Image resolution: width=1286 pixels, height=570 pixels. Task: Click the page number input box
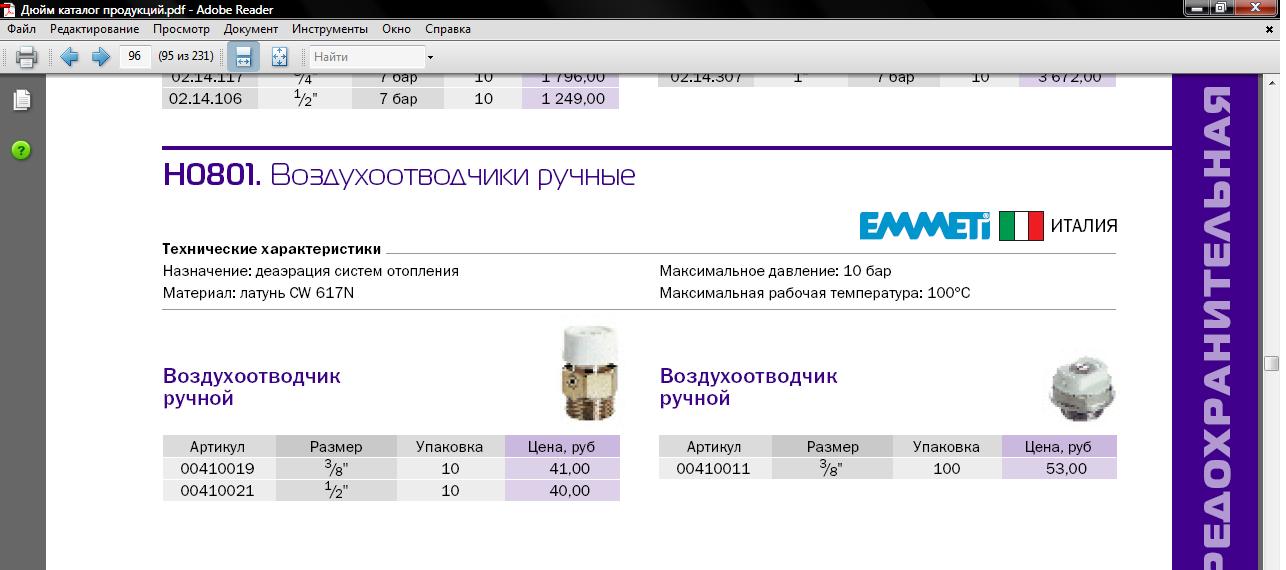(x=134, y=57)
